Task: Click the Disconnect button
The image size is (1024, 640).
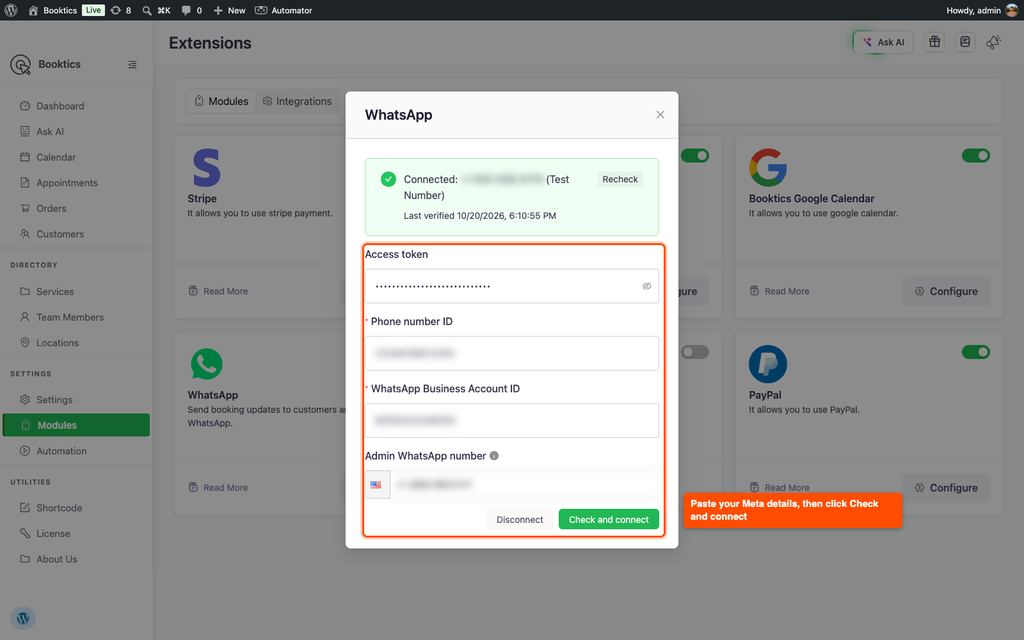Action: point(519,519)
